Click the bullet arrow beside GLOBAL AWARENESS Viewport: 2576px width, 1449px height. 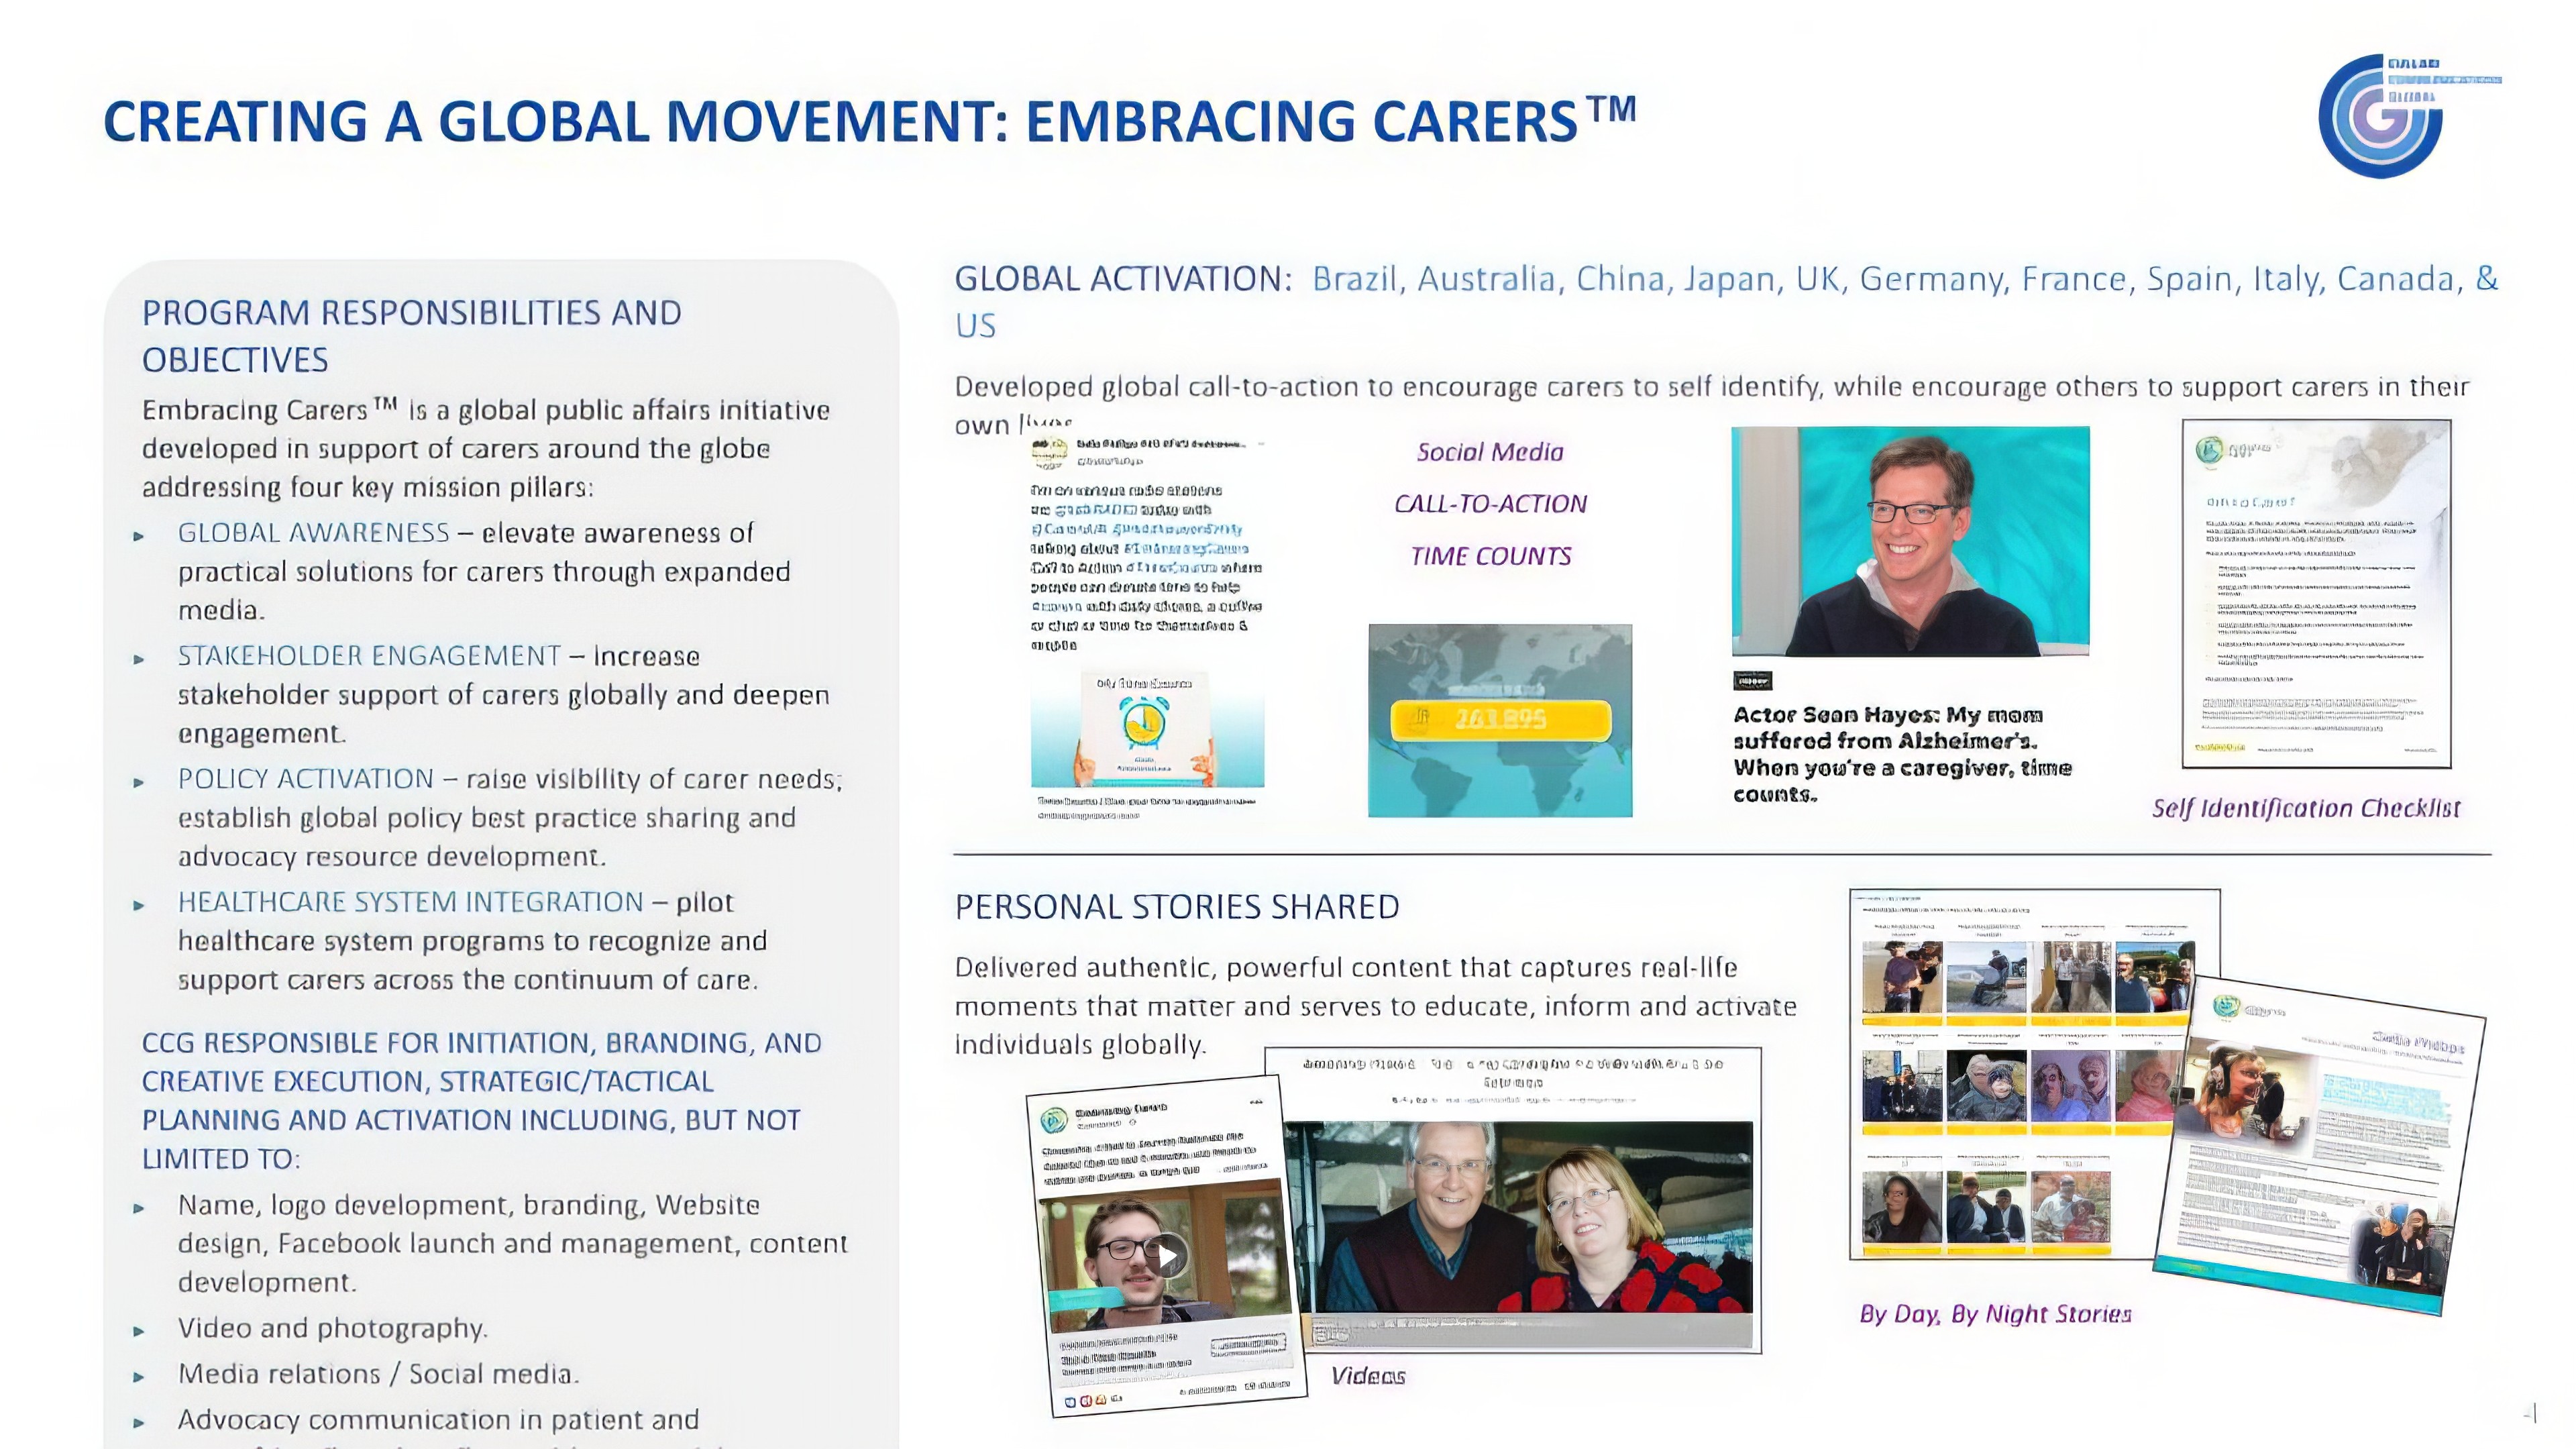pos(139,536)
